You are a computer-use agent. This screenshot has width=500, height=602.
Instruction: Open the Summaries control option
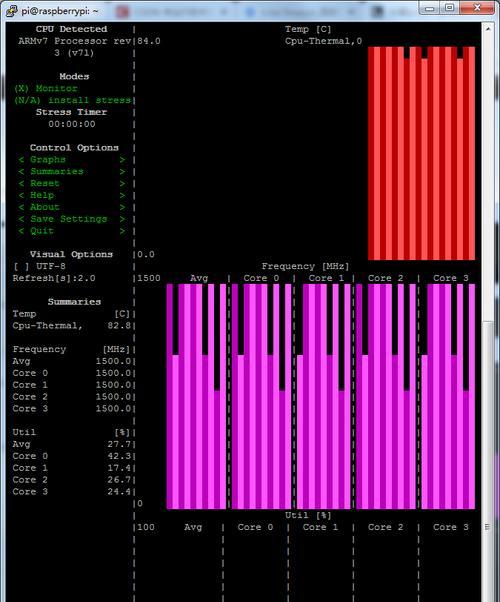(x=72, y=172)
